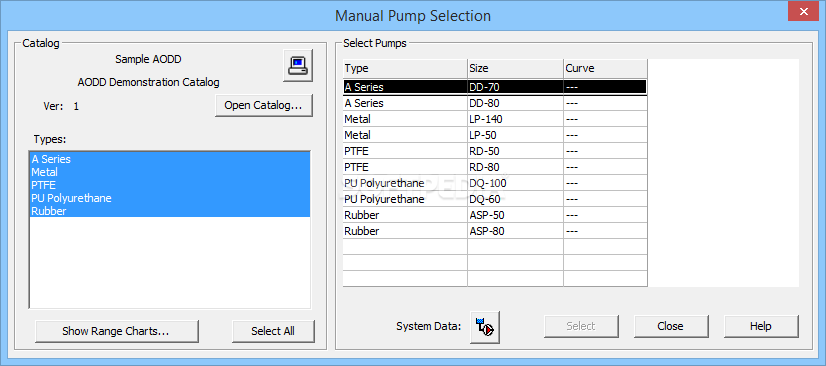
Task: Select PU Polyurethane in Types list
Action: coord(170,198)
